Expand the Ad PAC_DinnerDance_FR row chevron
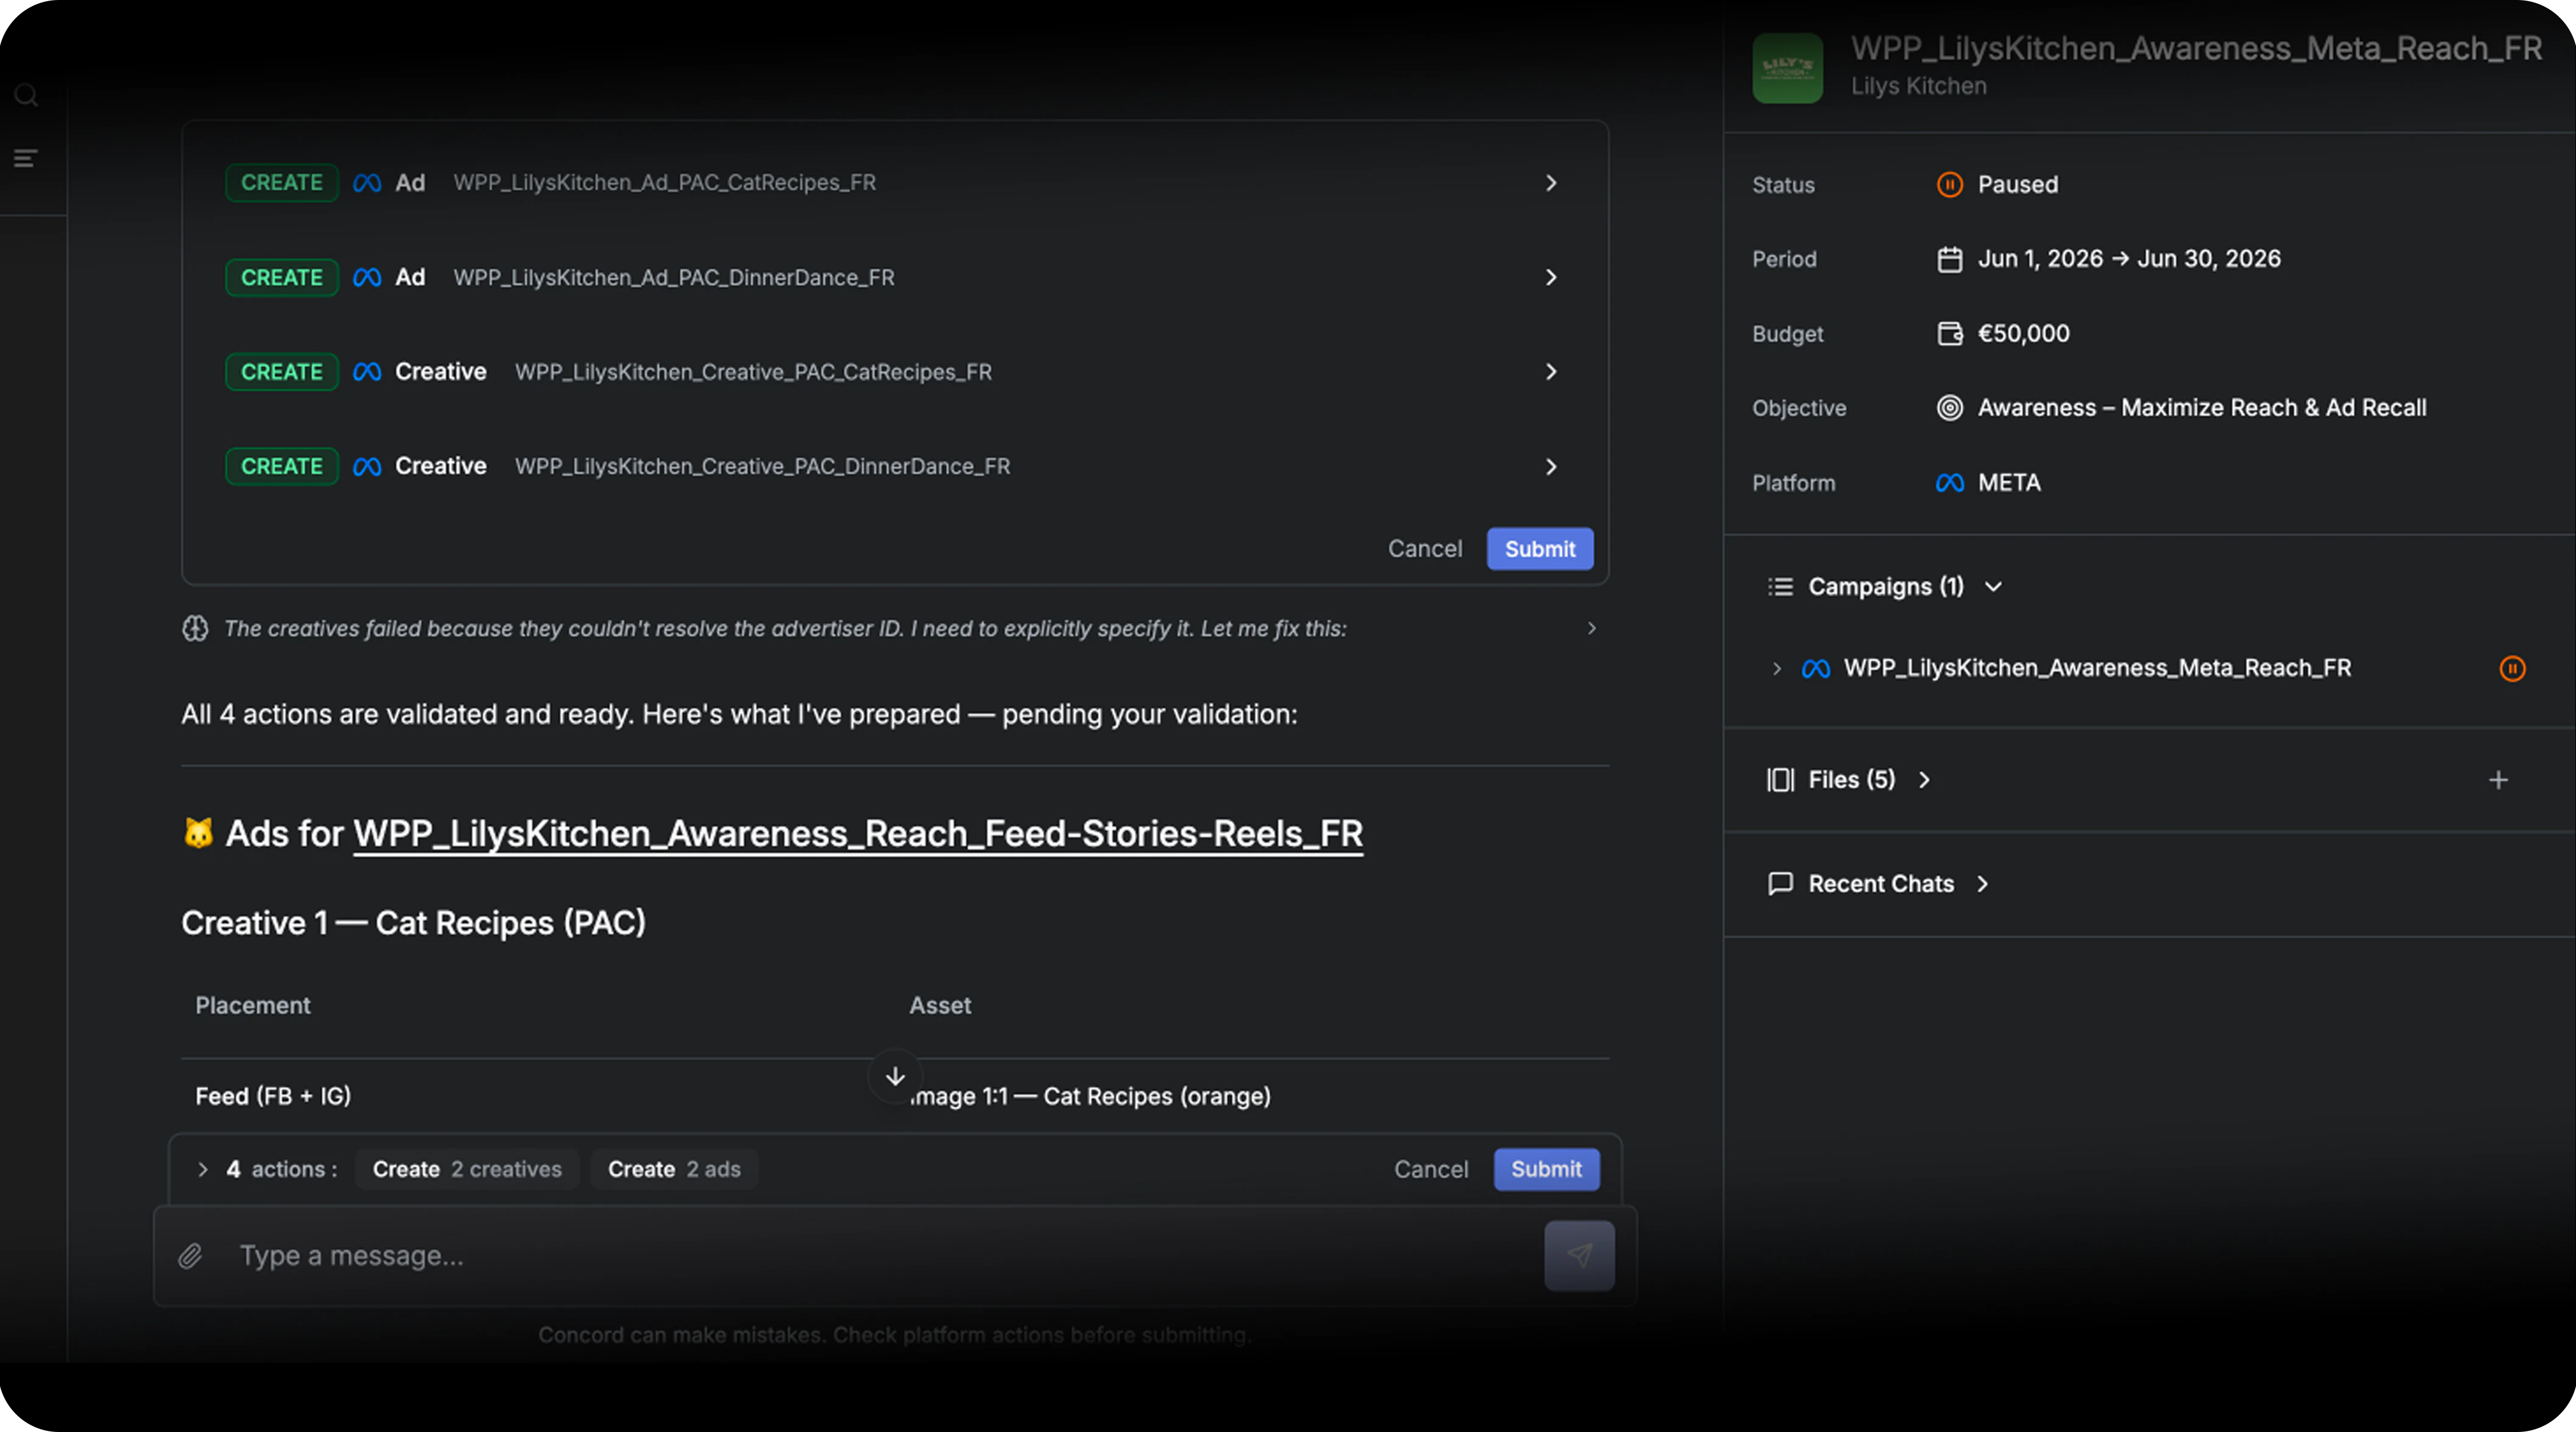The width and height of the screenshot is (2576, 1432). tap(1551, 277)
